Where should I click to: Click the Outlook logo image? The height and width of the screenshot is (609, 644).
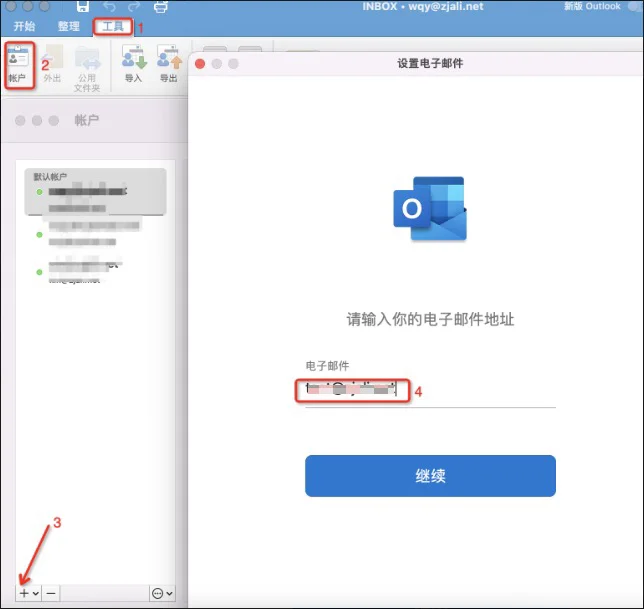430,209
